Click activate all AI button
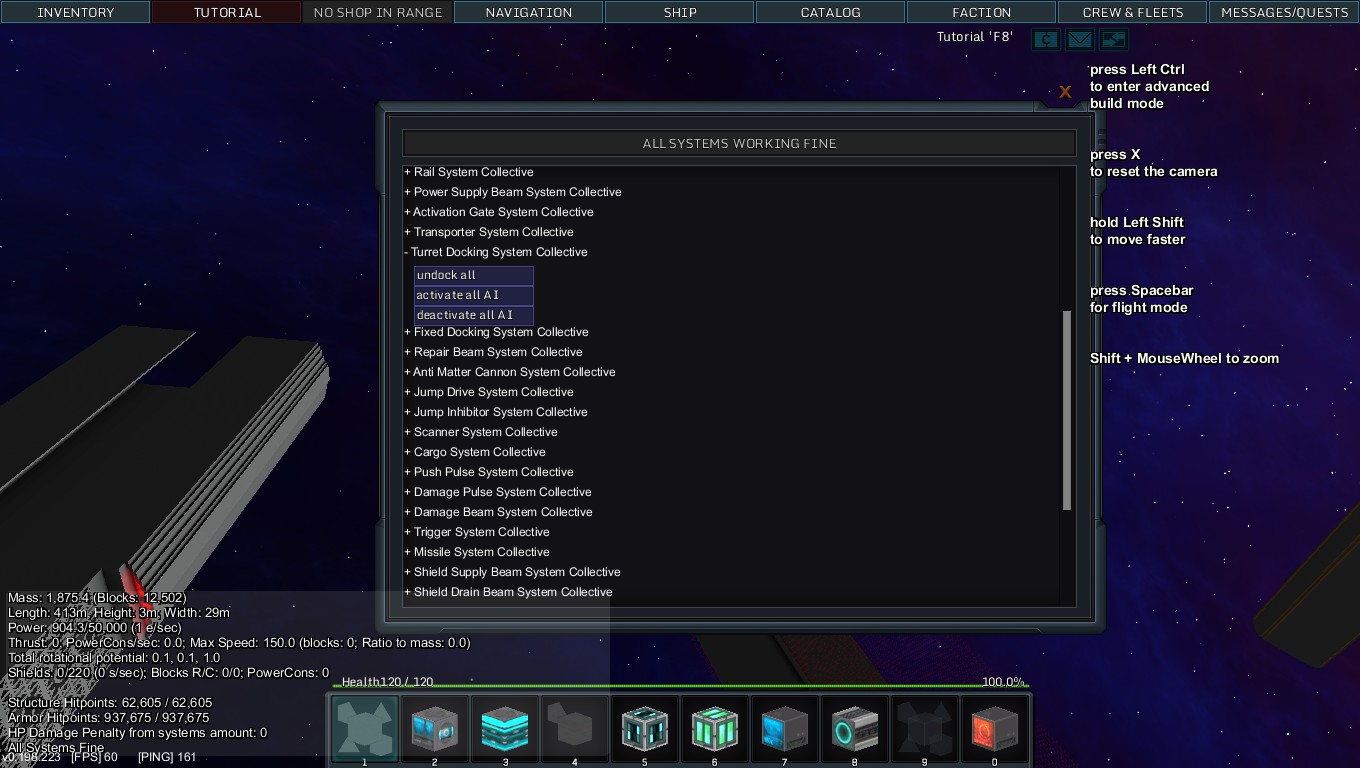 click(473, 295)
